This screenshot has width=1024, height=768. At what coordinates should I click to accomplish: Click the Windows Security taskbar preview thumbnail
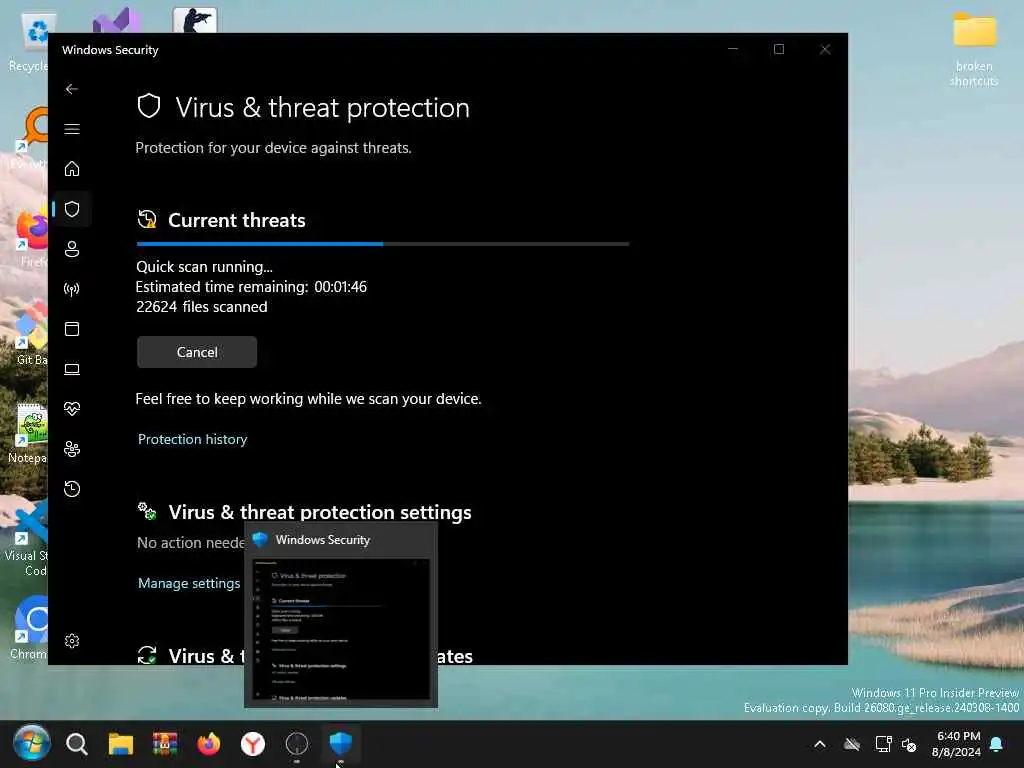coord(341,630)
